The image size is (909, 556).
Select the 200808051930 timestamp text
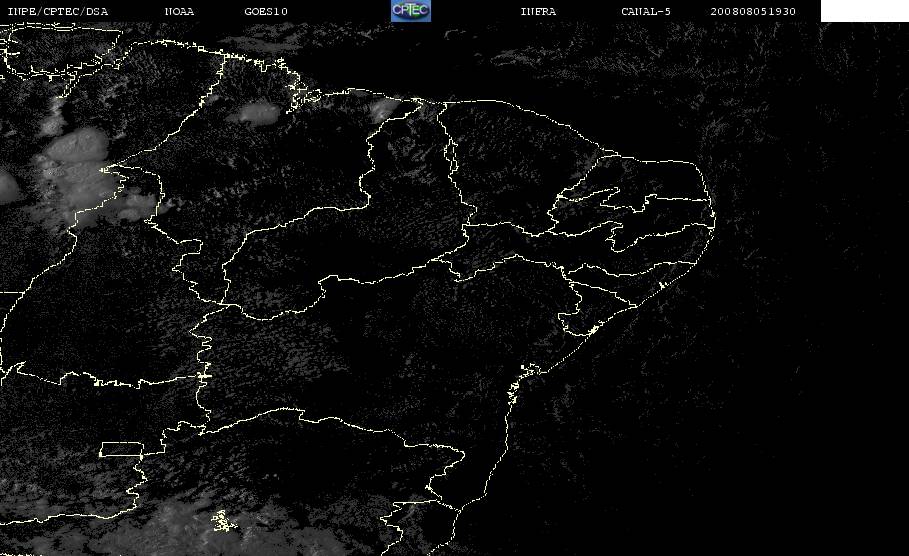753,12
